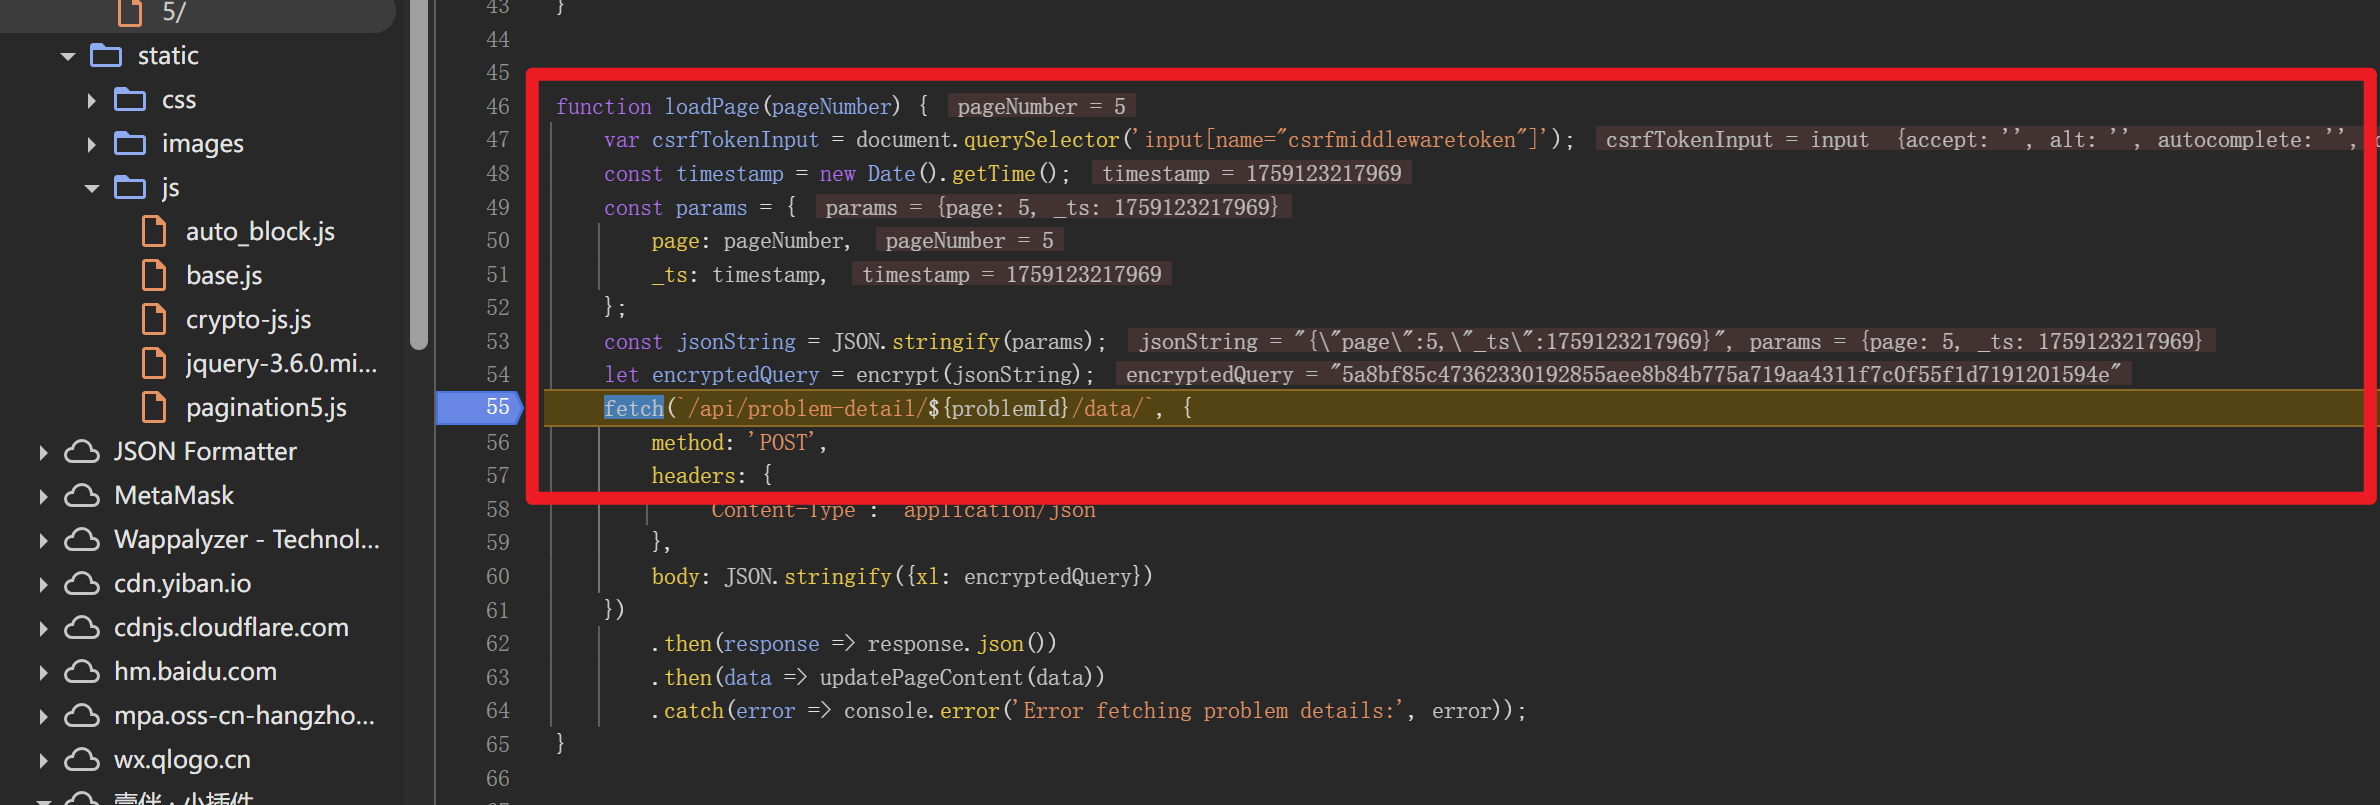Click the file icon beside jquery-3.6.0.mi...

tap(154, 363)
